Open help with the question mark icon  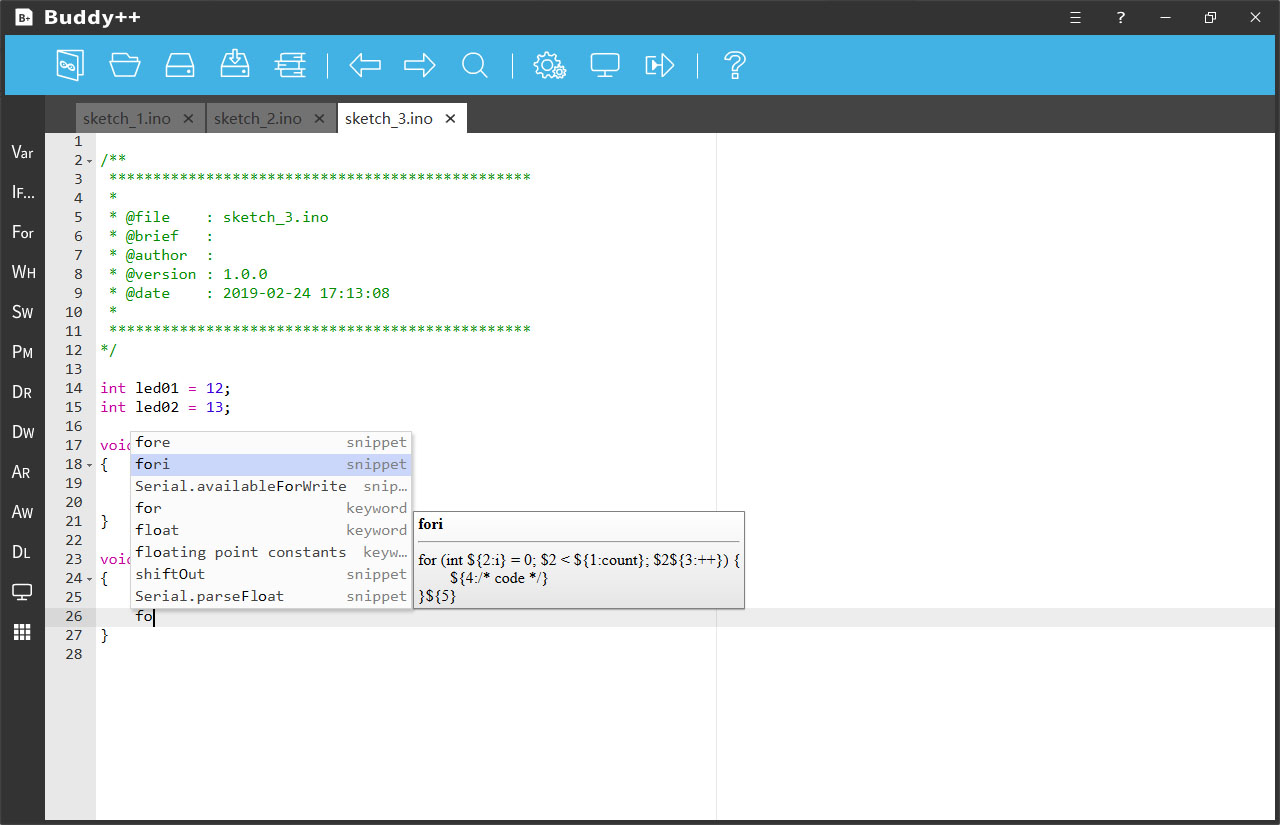coord(735,65)
